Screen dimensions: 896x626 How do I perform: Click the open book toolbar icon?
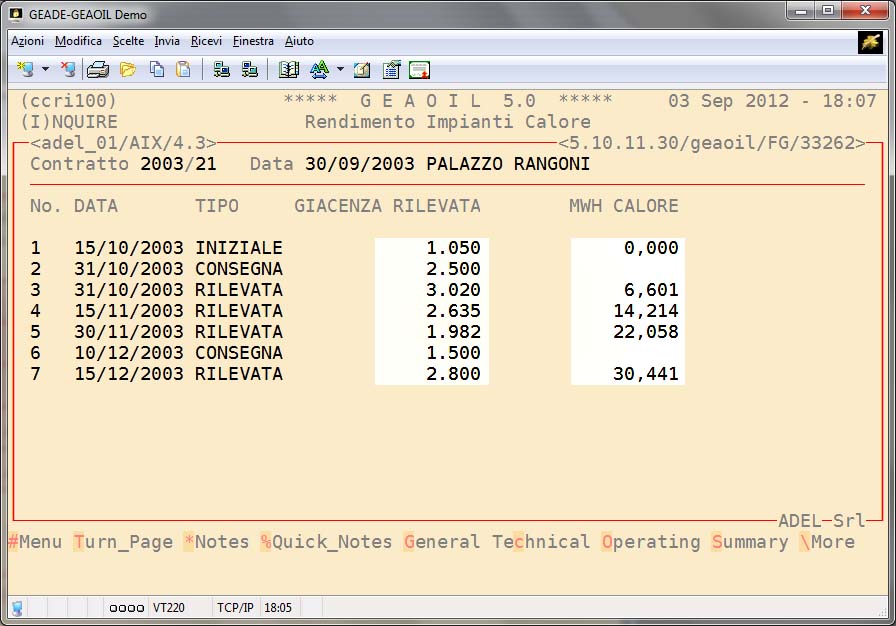click(289, 69)
